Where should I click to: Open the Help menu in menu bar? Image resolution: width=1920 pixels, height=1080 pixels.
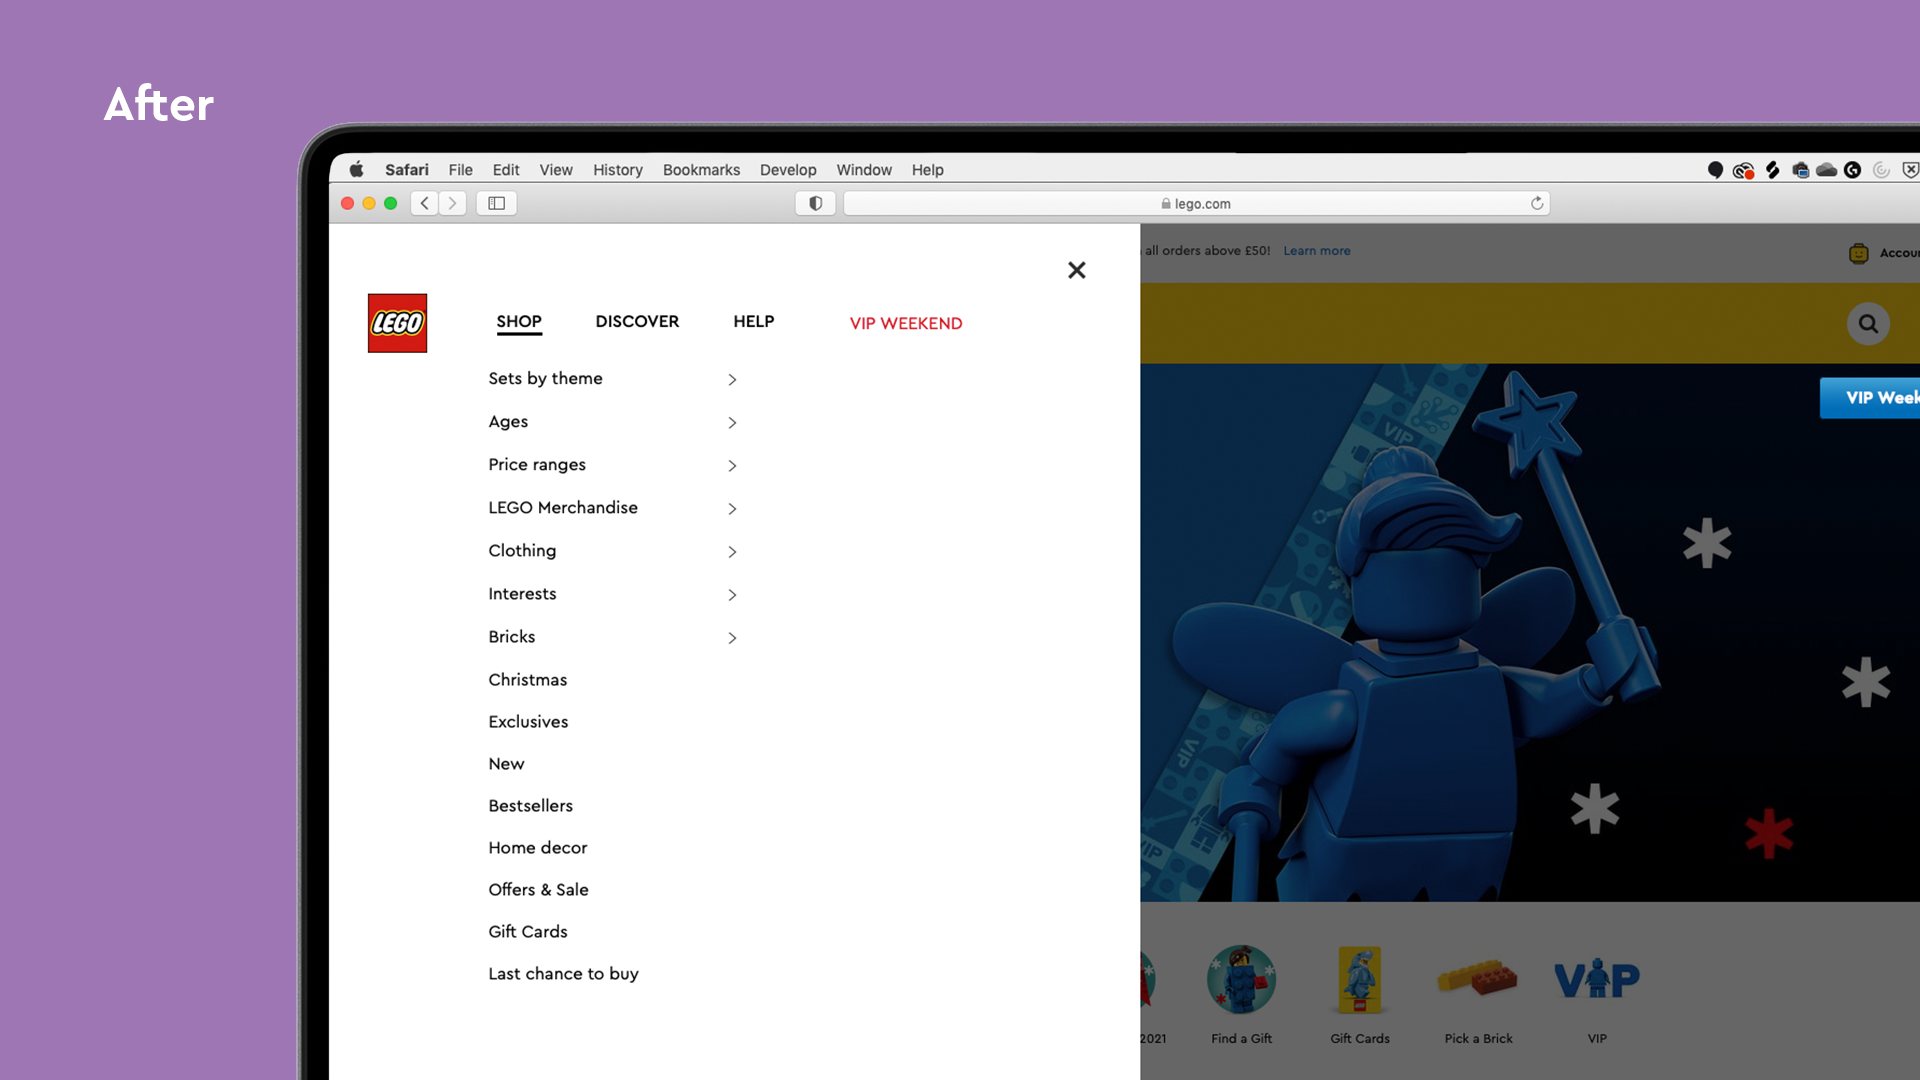pos(927,170)
